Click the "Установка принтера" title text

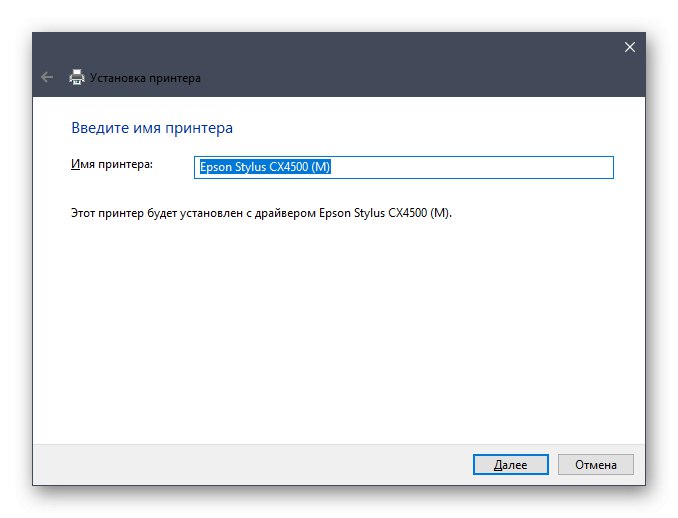pos(145,77)
